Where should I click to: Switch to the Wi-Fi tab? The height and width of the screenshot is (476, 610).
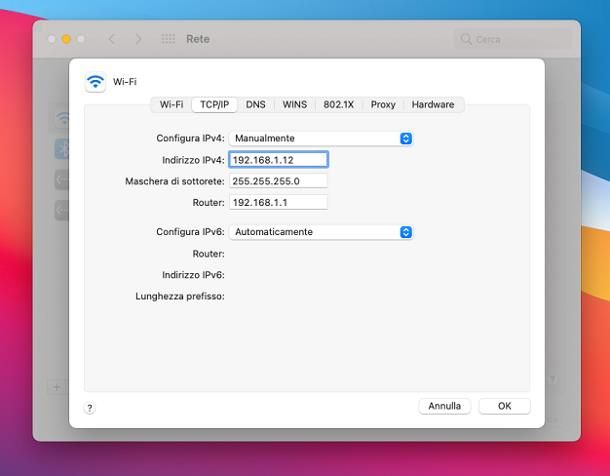tap(171, 105)
